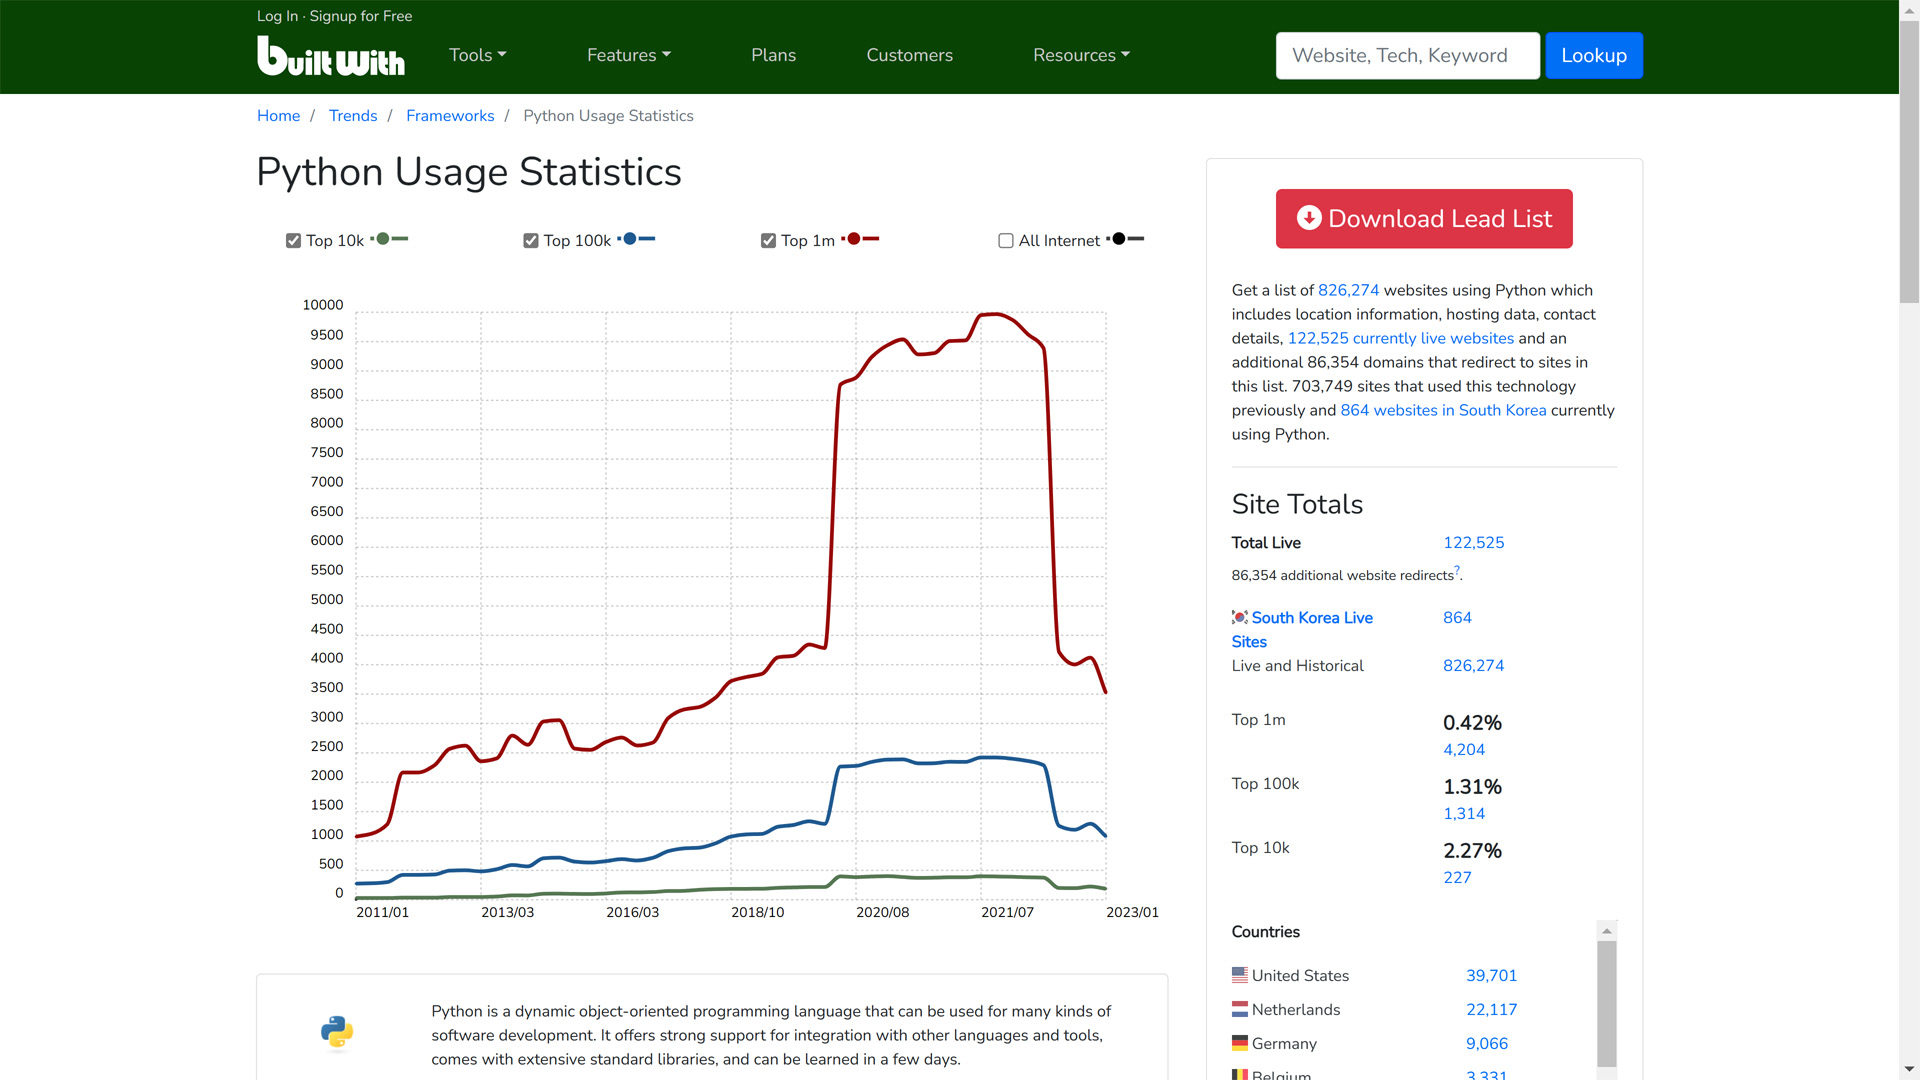Enable the All Internet checkbox
Viewport: 1920px width, 1080px height.
pyautogui.click(x=1006, y=241)
